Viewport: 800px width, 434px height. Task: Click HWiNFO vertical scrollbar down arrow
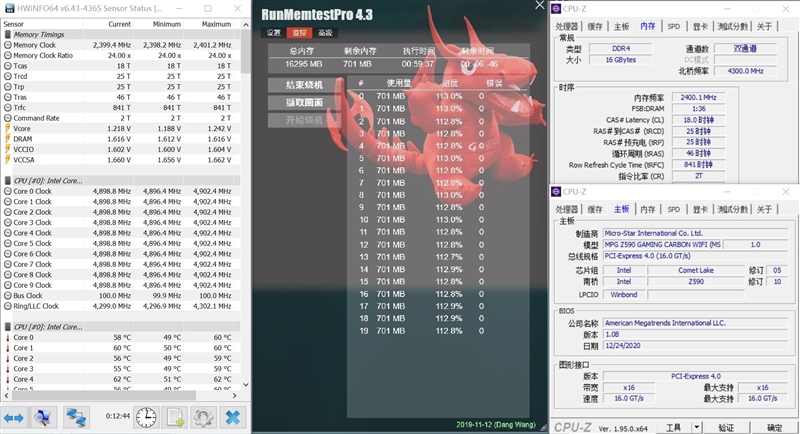point(245,385)
